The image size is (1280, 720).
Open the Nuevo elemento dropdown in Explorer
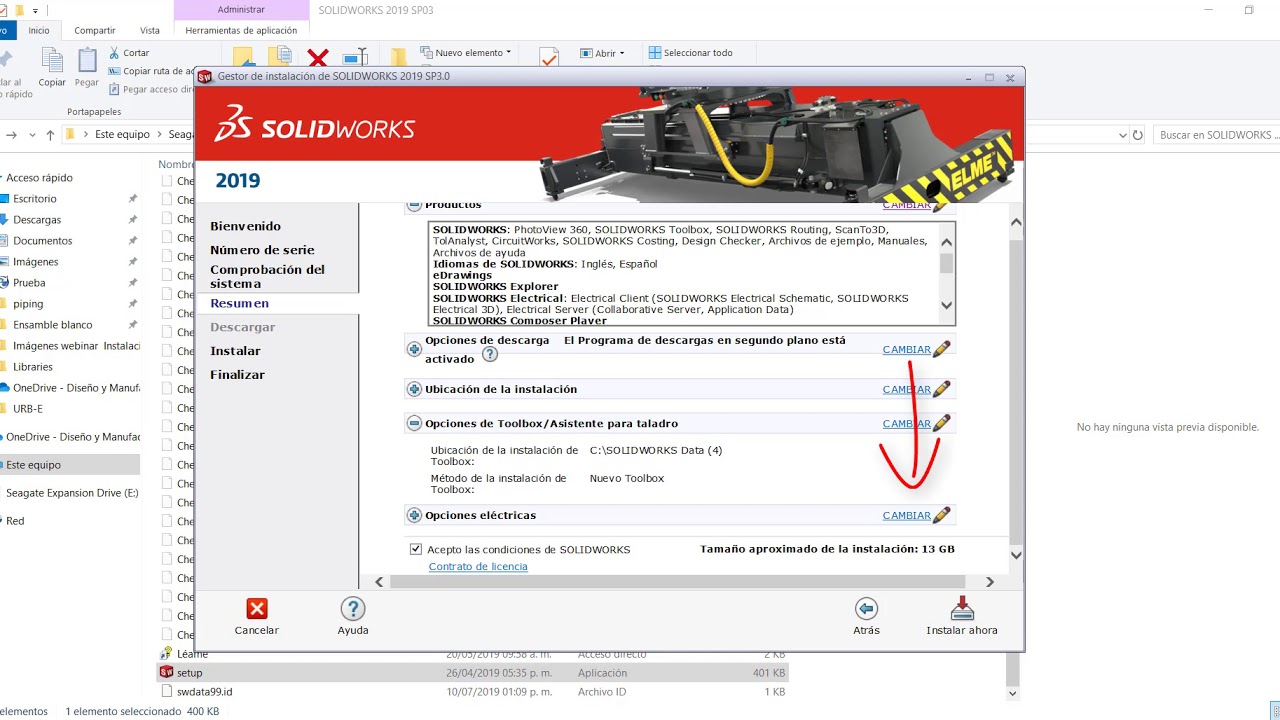coord(466,52)
